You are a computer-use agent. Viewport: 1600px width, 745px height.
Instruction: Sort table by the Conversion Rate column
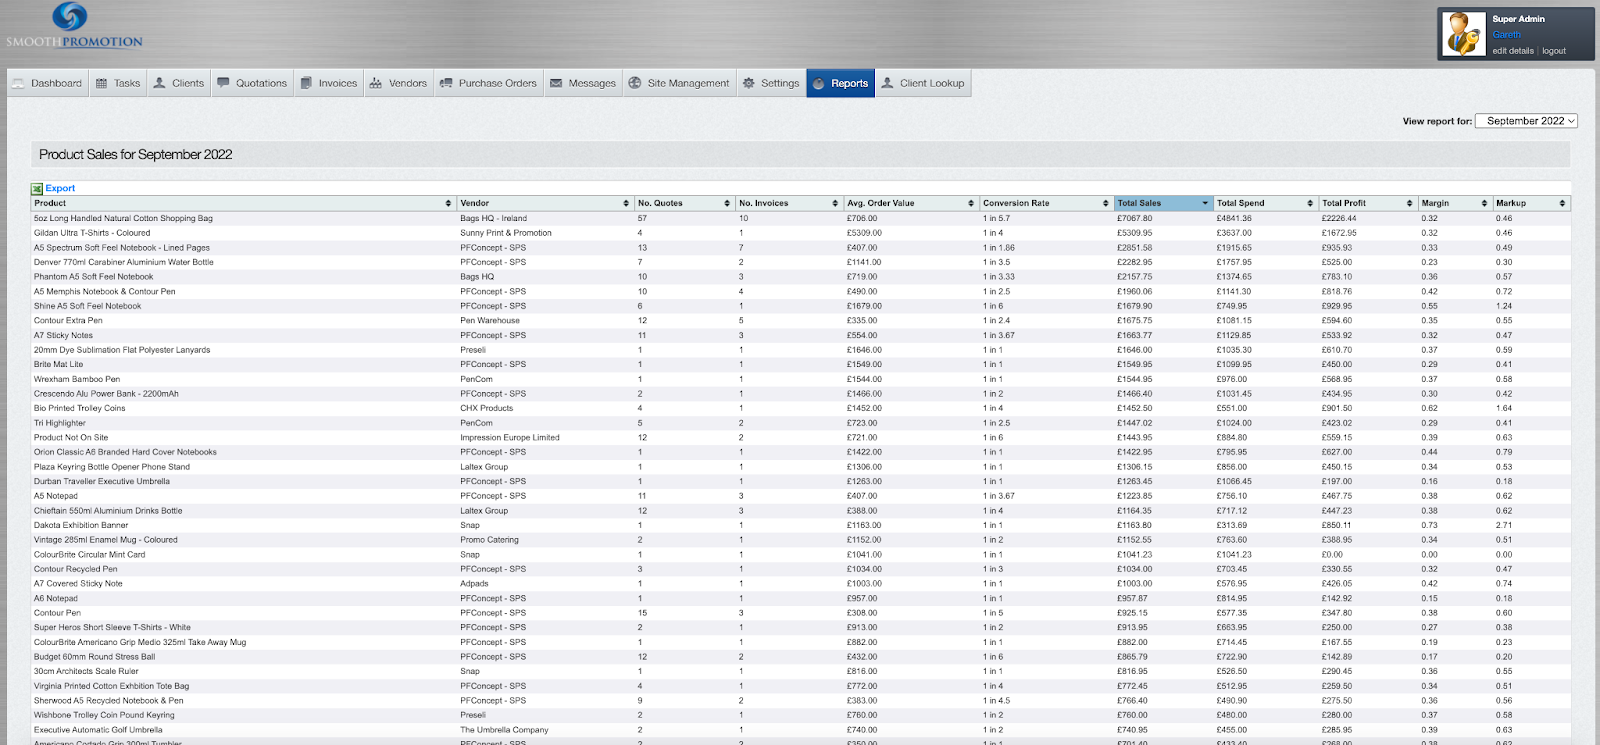[x=1046, y=203]
